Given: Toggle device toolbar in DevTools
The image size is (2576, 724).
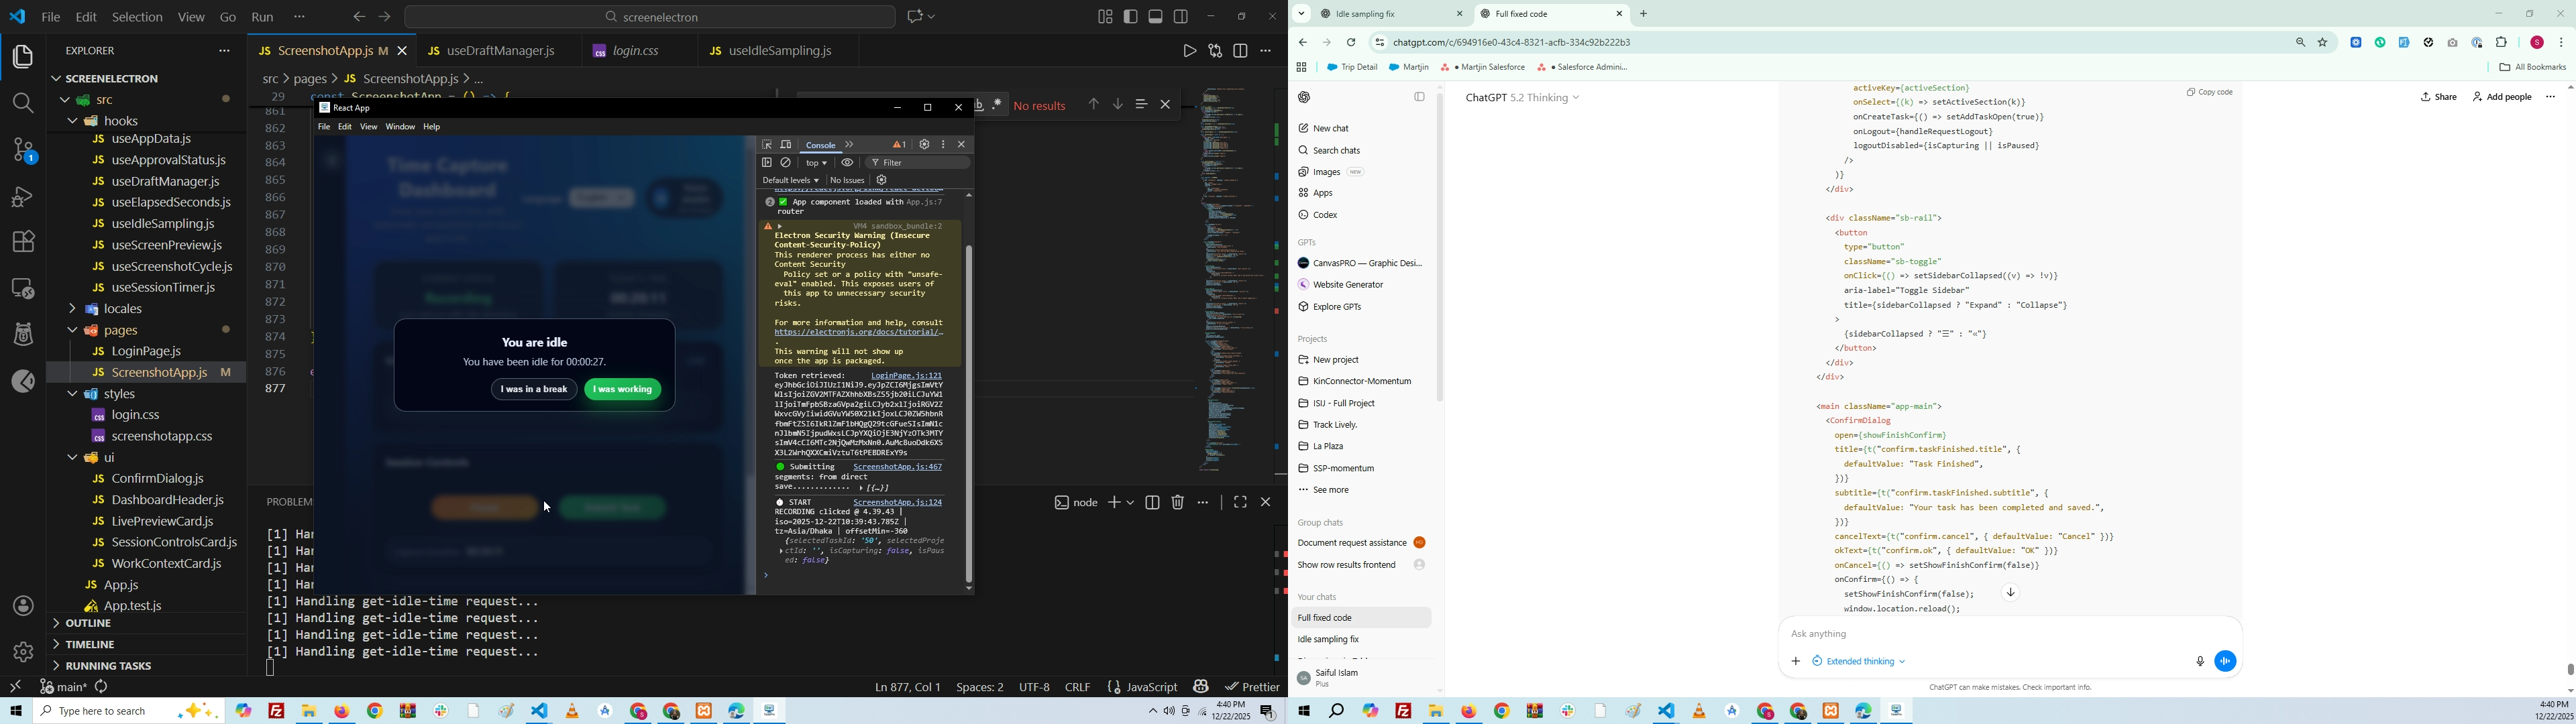Looking at the screenshot, I should pyautogui.click(x=787, y=145).
